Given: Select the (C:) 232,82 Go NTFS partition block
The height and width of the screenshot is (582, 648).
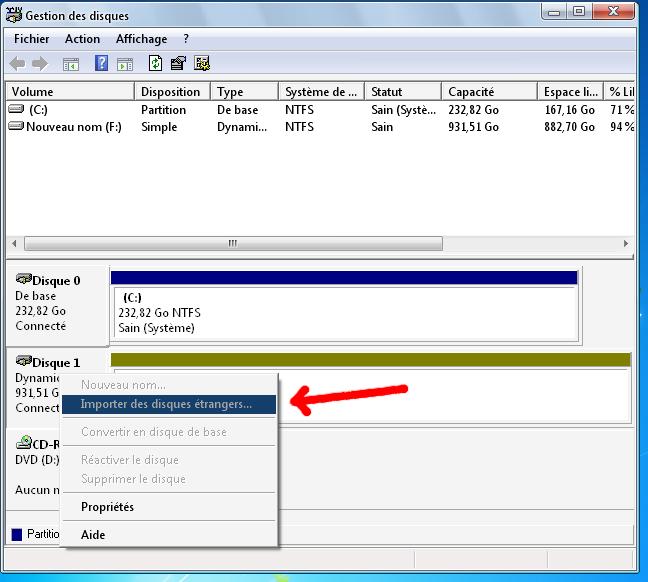Looking at the screenshot, I should [x=346, y=313].
